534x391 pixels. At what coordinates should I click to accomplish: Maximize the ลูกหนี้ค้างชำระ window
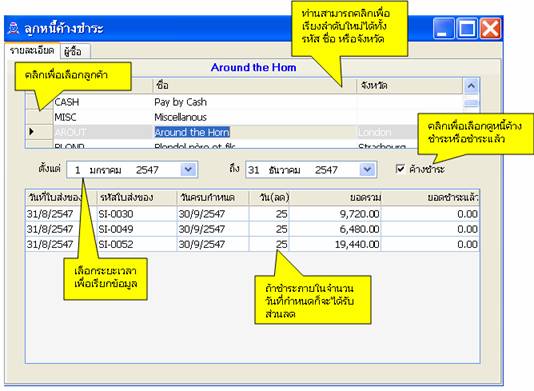click(467, 28)
